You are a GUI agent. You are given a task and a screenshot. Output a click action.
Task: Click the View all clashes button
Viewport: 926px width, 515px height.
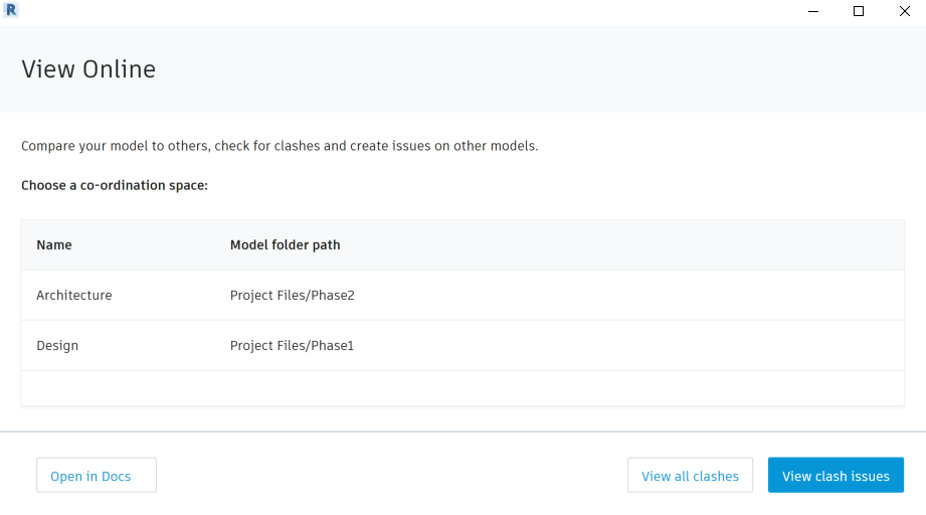pyautogui.click(x=690, y=476)
